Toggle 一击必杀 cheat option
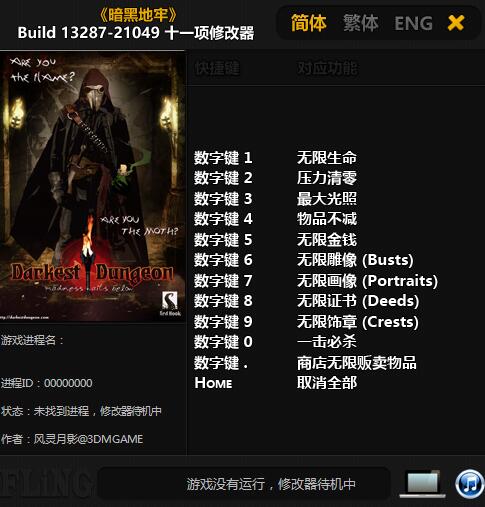The height and width of the screenshot is (507, 485). [327, 342]
